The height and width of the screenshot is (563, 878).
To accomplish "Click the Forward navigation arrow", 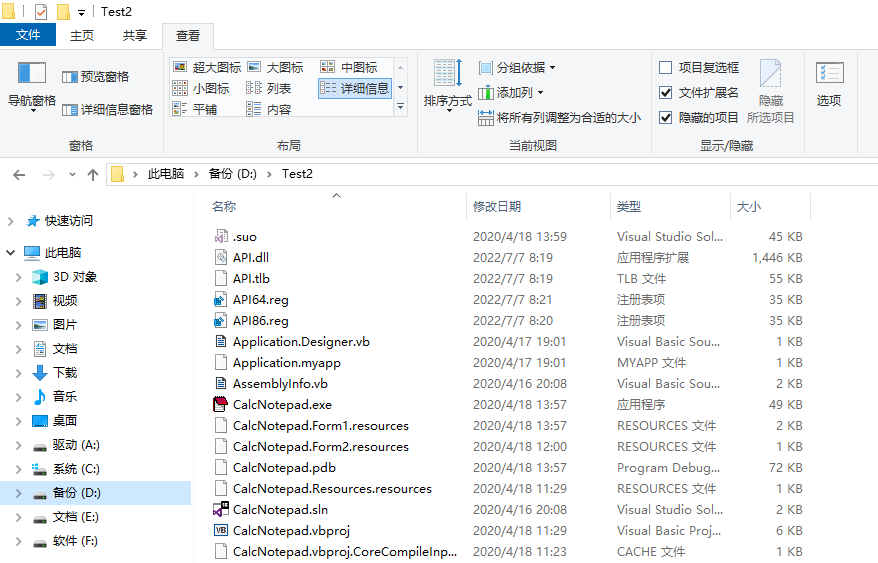I will click(x=49, y=175).
